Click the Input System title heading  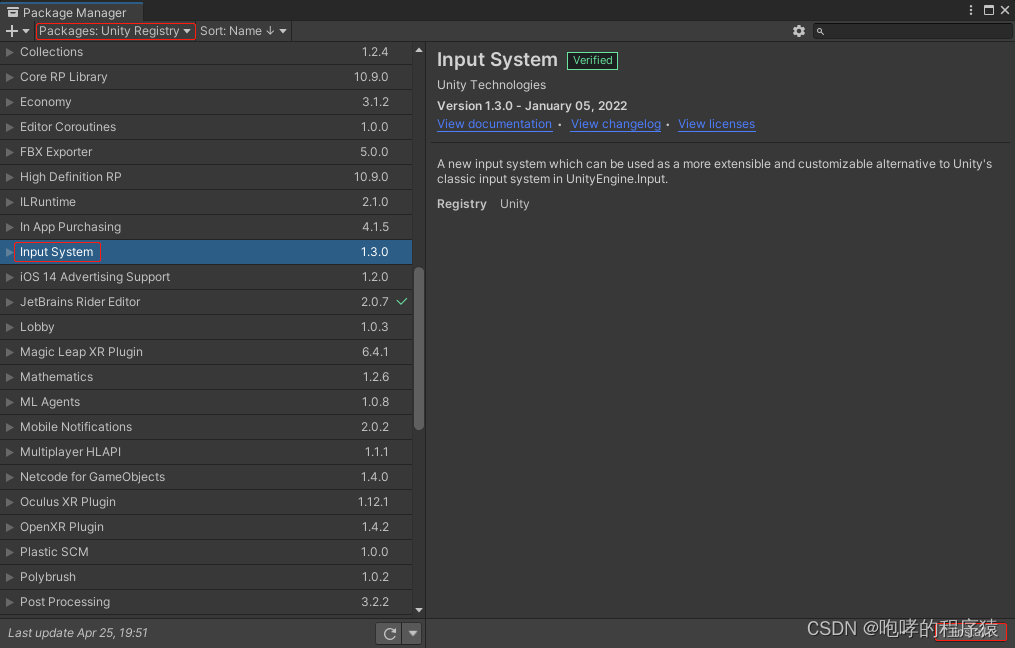[497, 60]
